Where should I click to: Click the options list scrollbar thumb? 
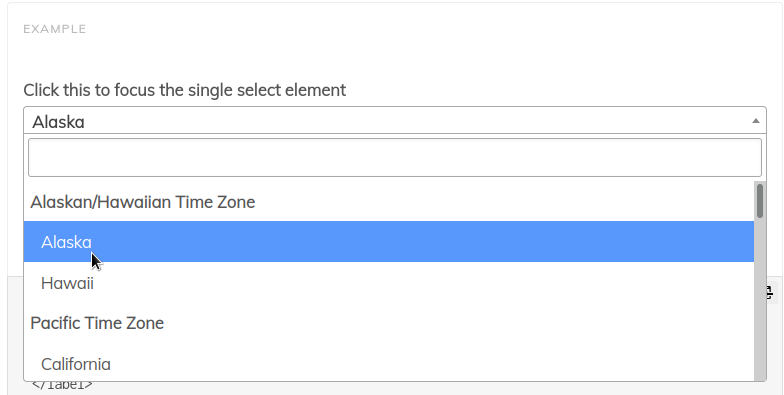click(x=760, y=200)
